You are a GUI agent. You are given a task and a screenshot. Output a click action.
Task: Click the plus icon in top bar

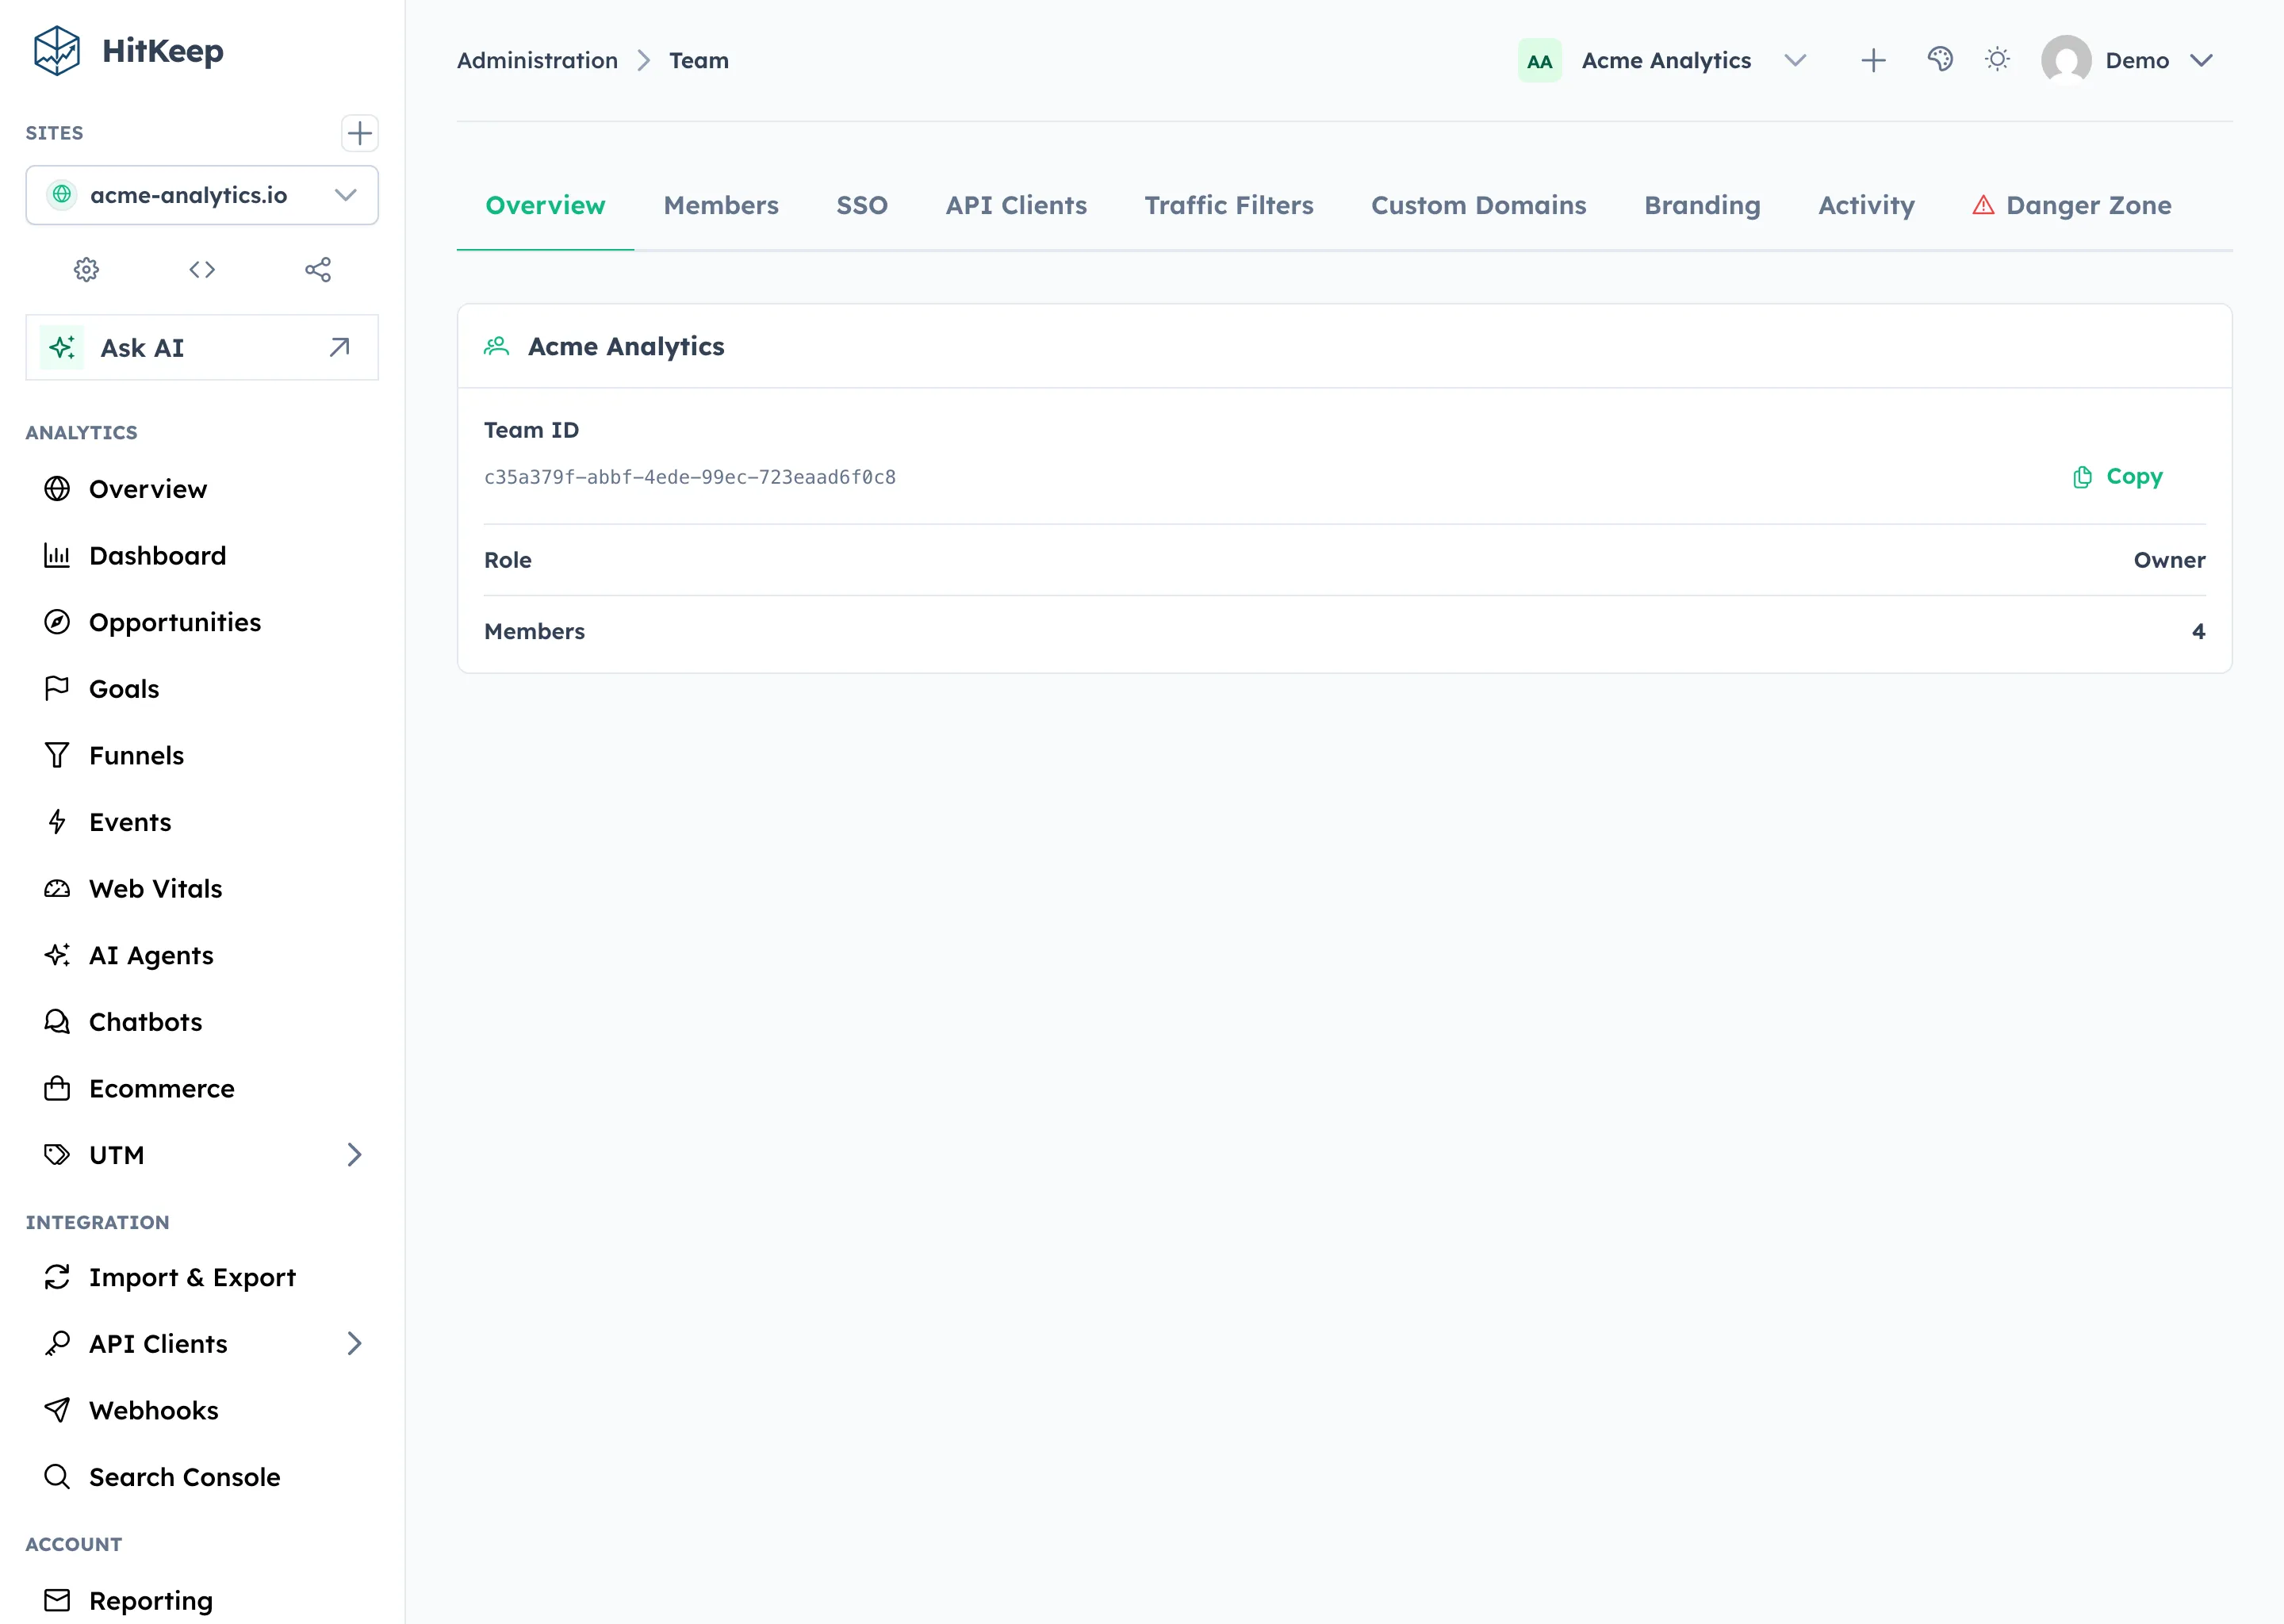click(x=1873, y=60)
